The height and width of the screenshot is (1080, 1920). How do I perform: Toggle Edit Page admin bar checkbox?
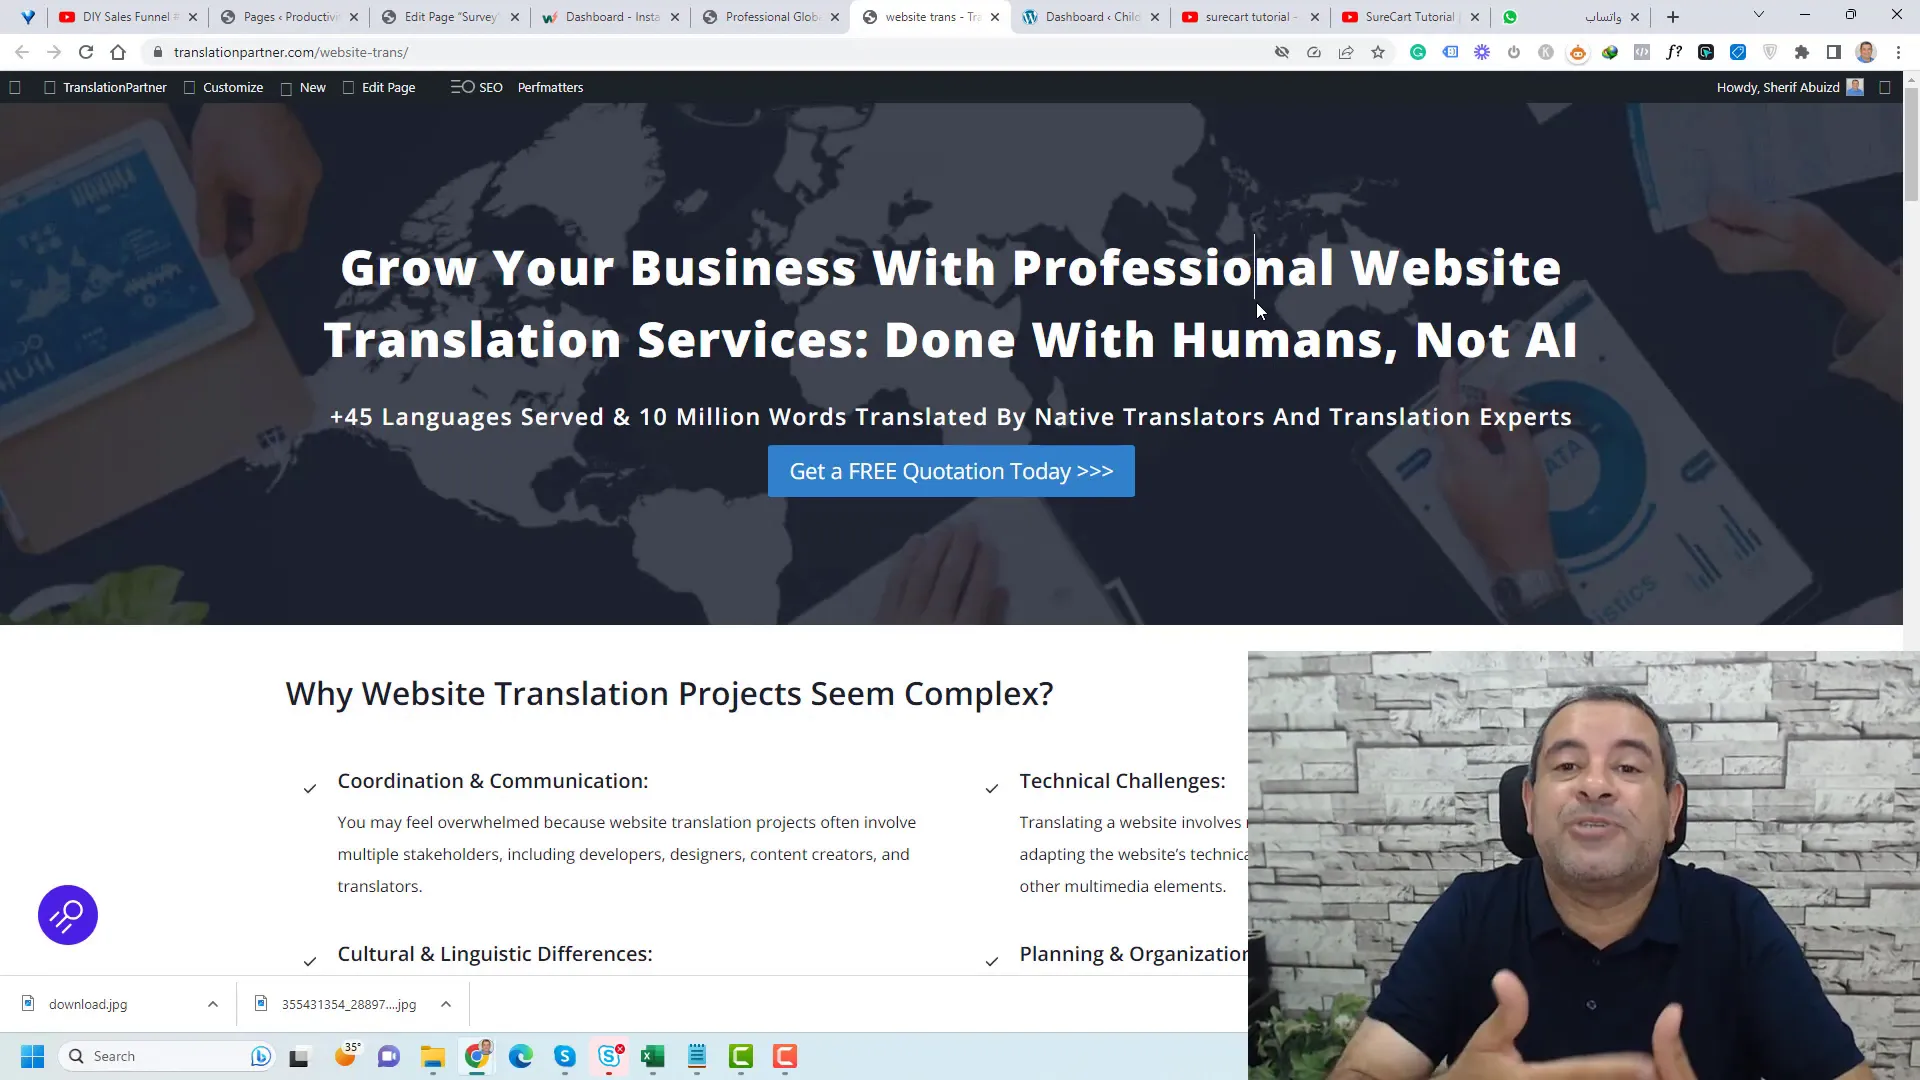coord(348,87)
